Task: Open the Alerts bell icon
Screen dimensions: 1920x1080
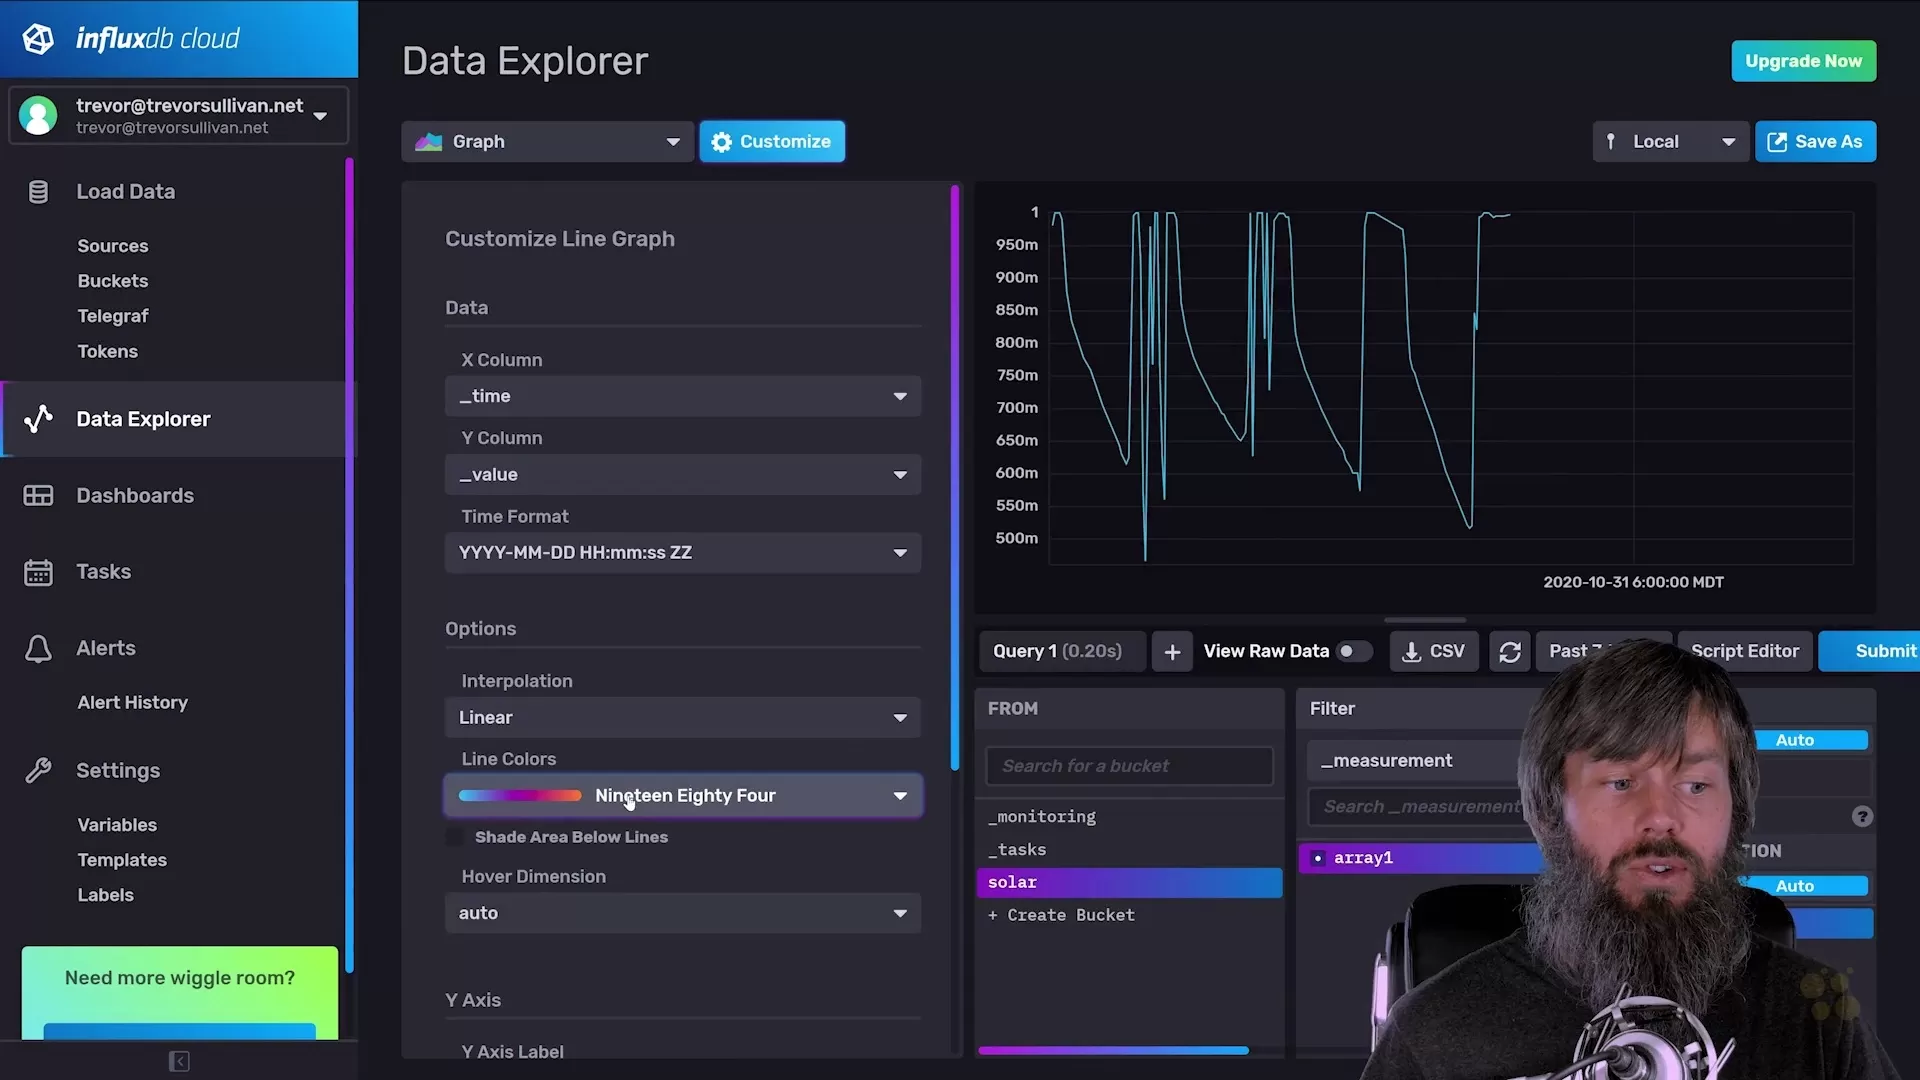Action: coord(38,648)
